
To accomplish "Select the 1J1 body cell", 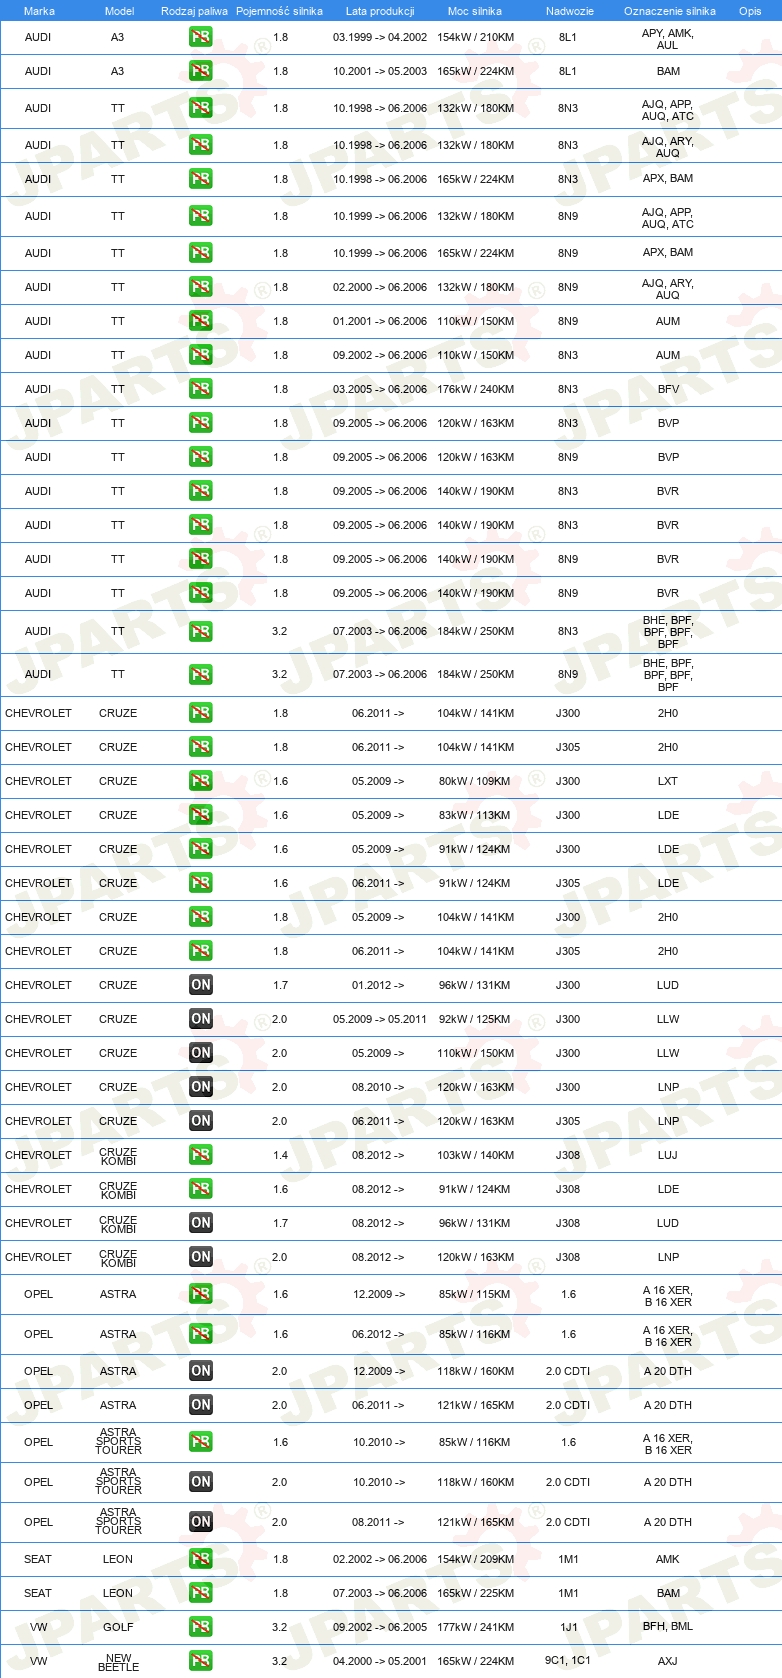I will click(568, 1627).
